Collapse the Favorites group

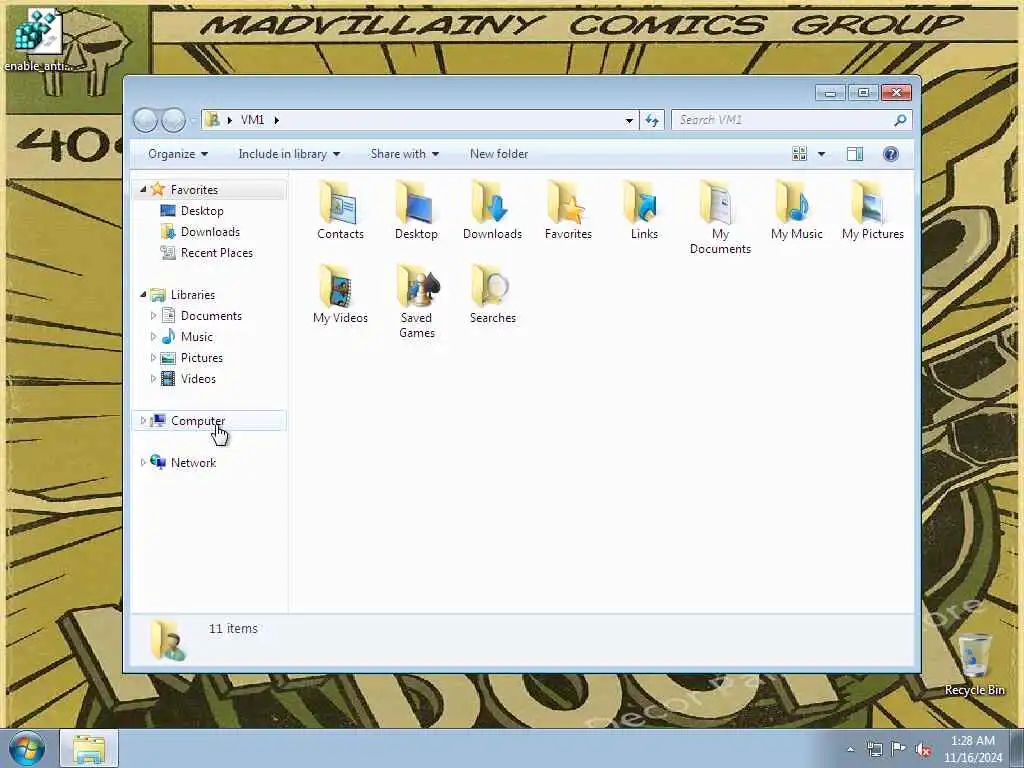pyautogui.click(x=143, y=189)
